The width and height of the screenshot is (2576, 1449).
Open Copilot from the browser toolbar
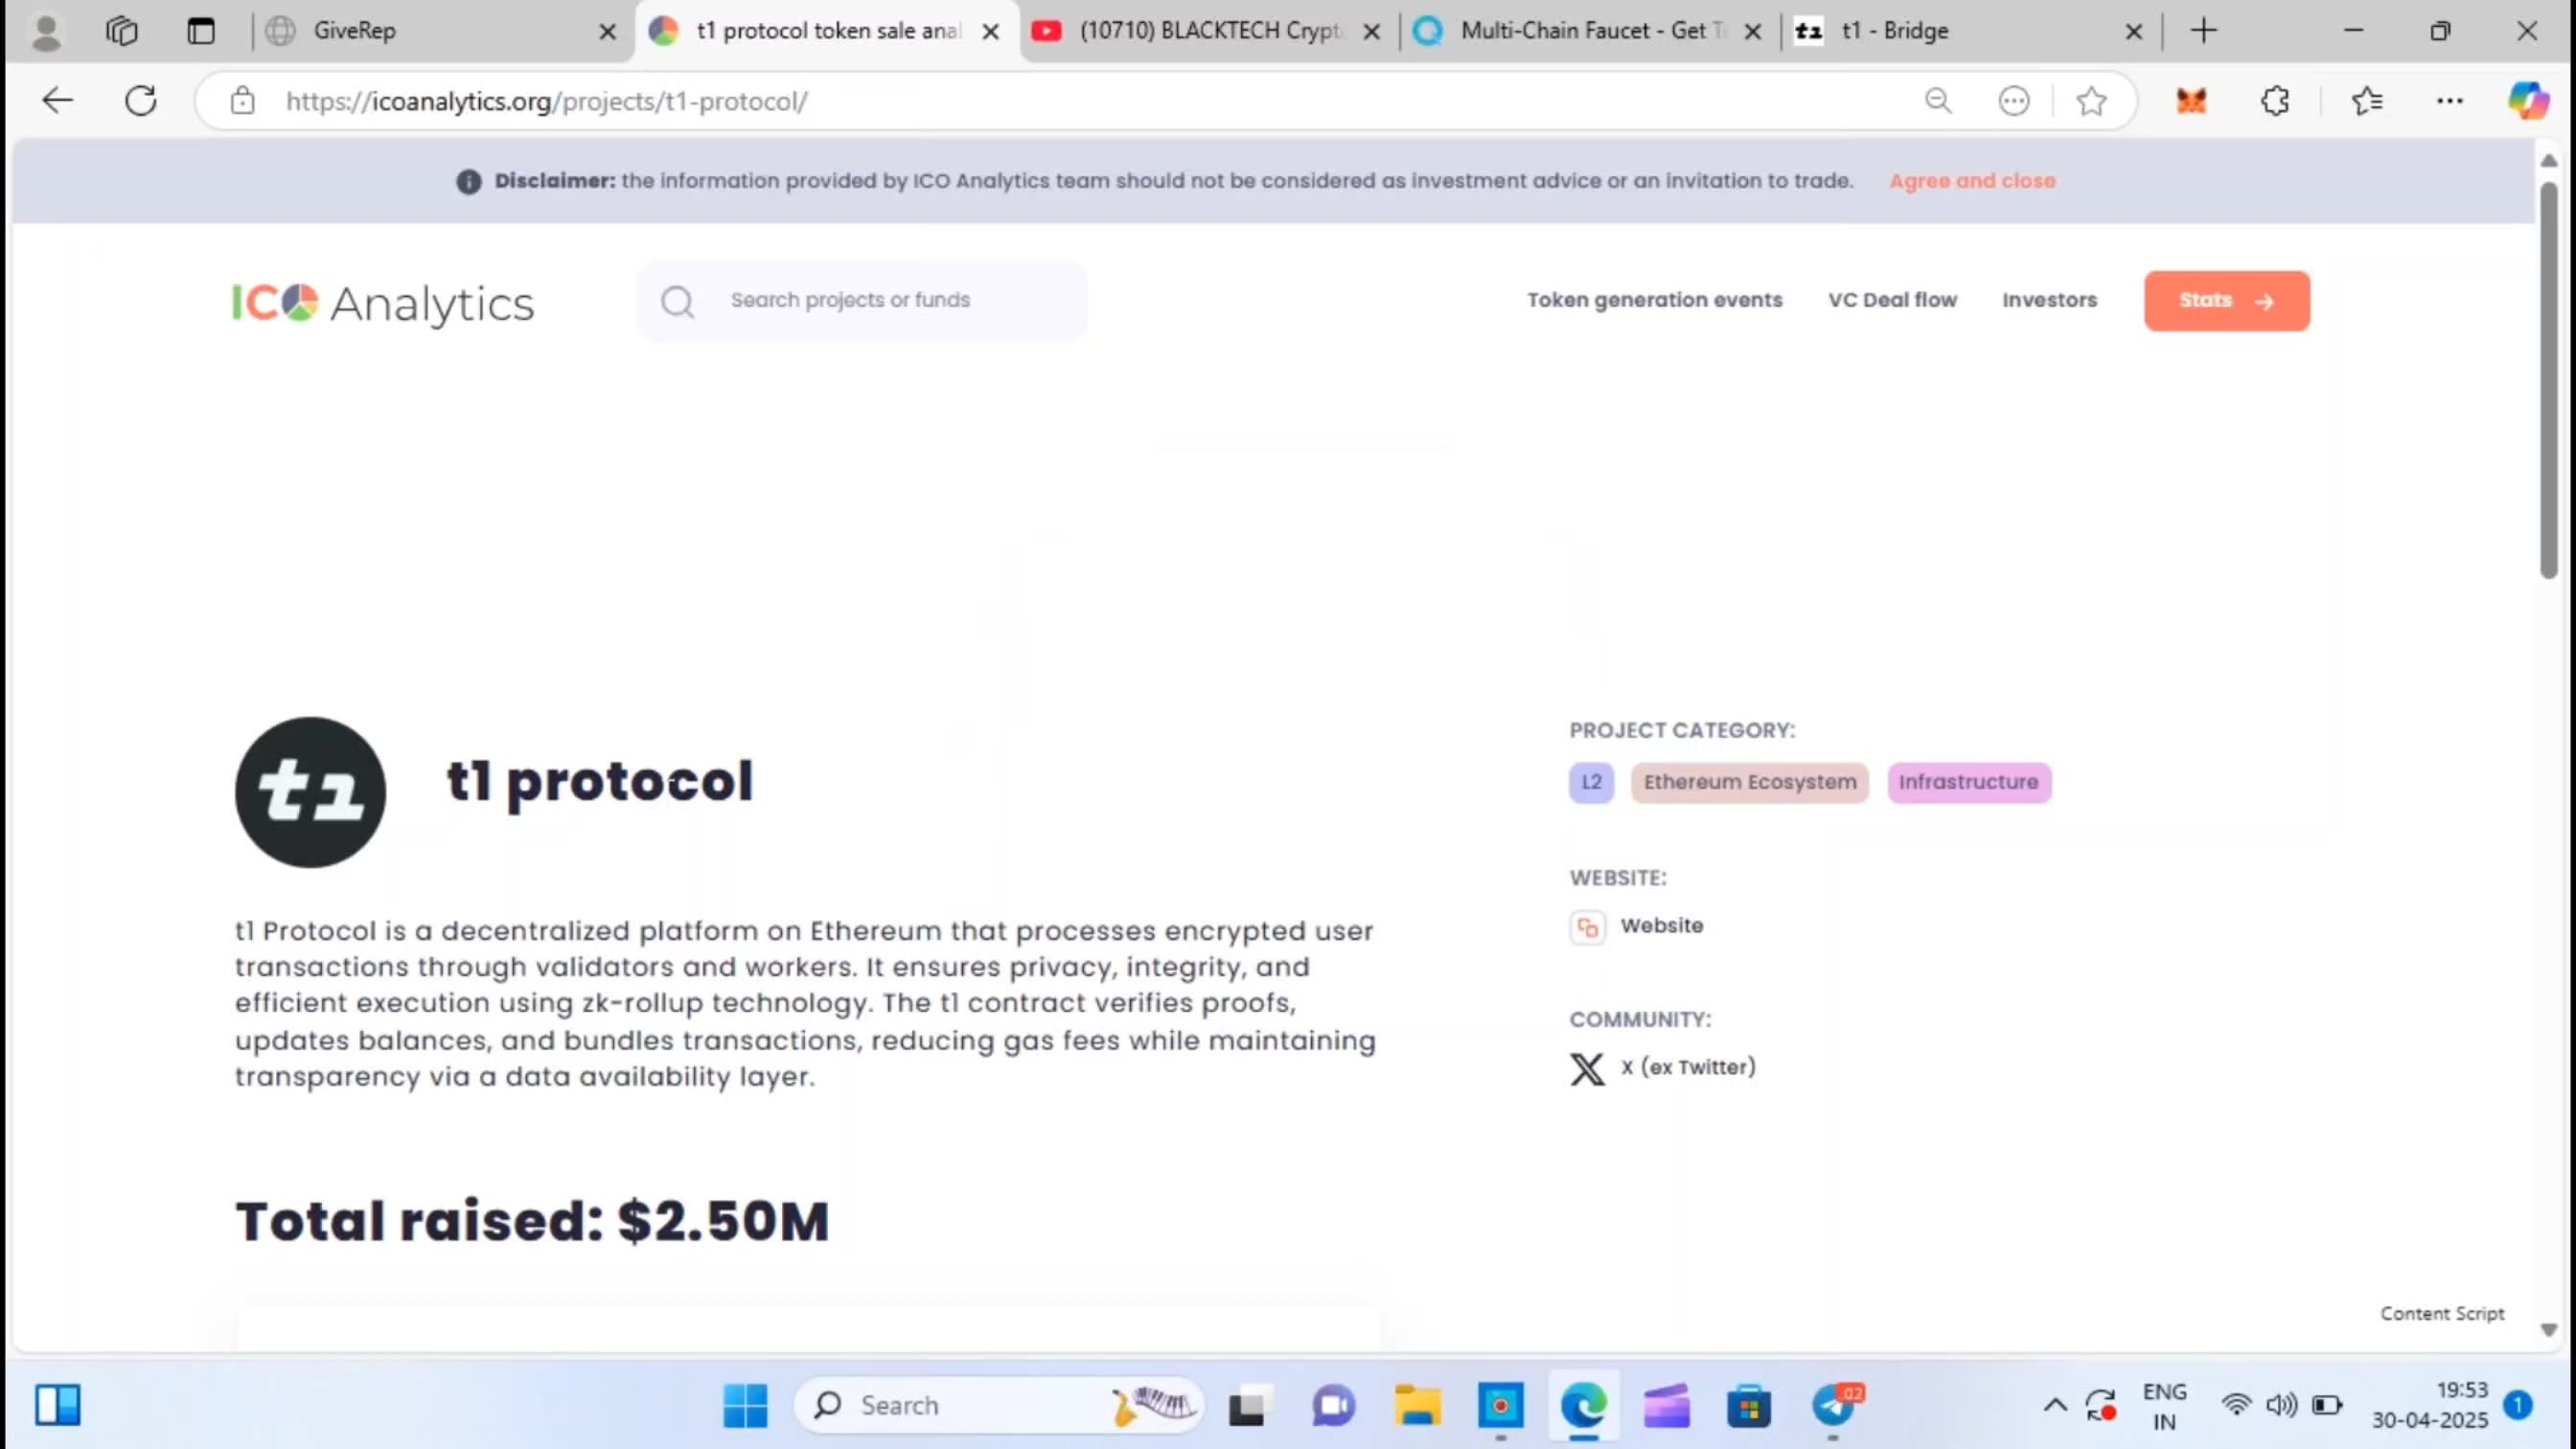point(2529,100)
